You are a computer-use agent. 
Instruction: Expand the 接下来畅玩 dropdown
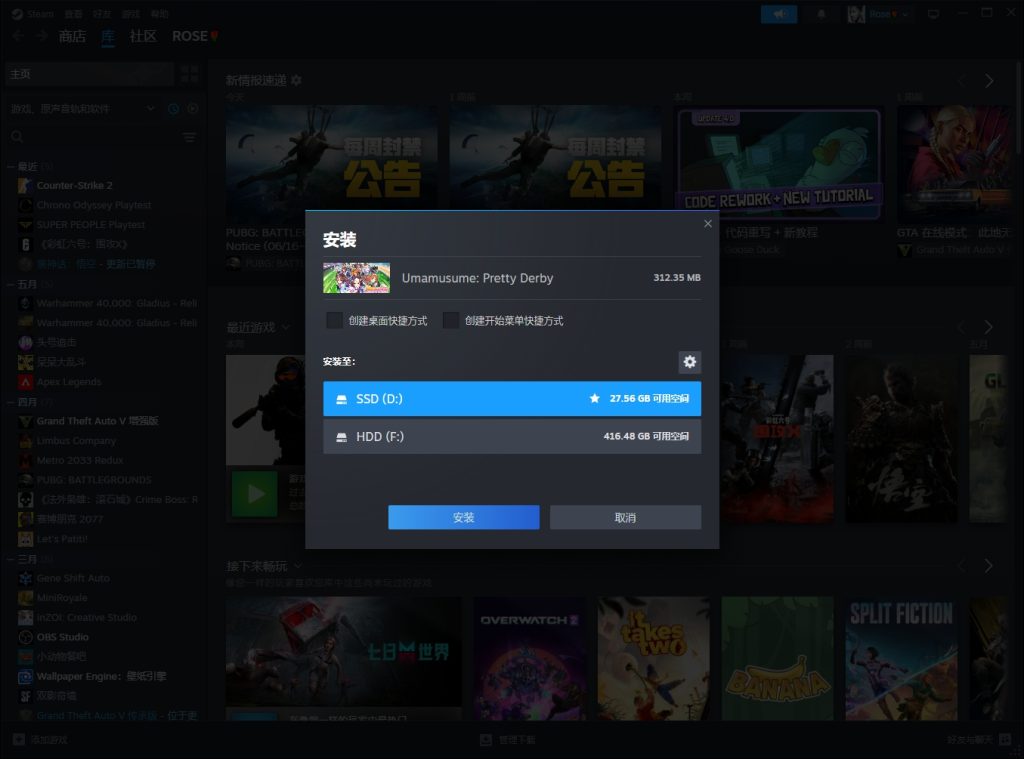click(298, 566)
